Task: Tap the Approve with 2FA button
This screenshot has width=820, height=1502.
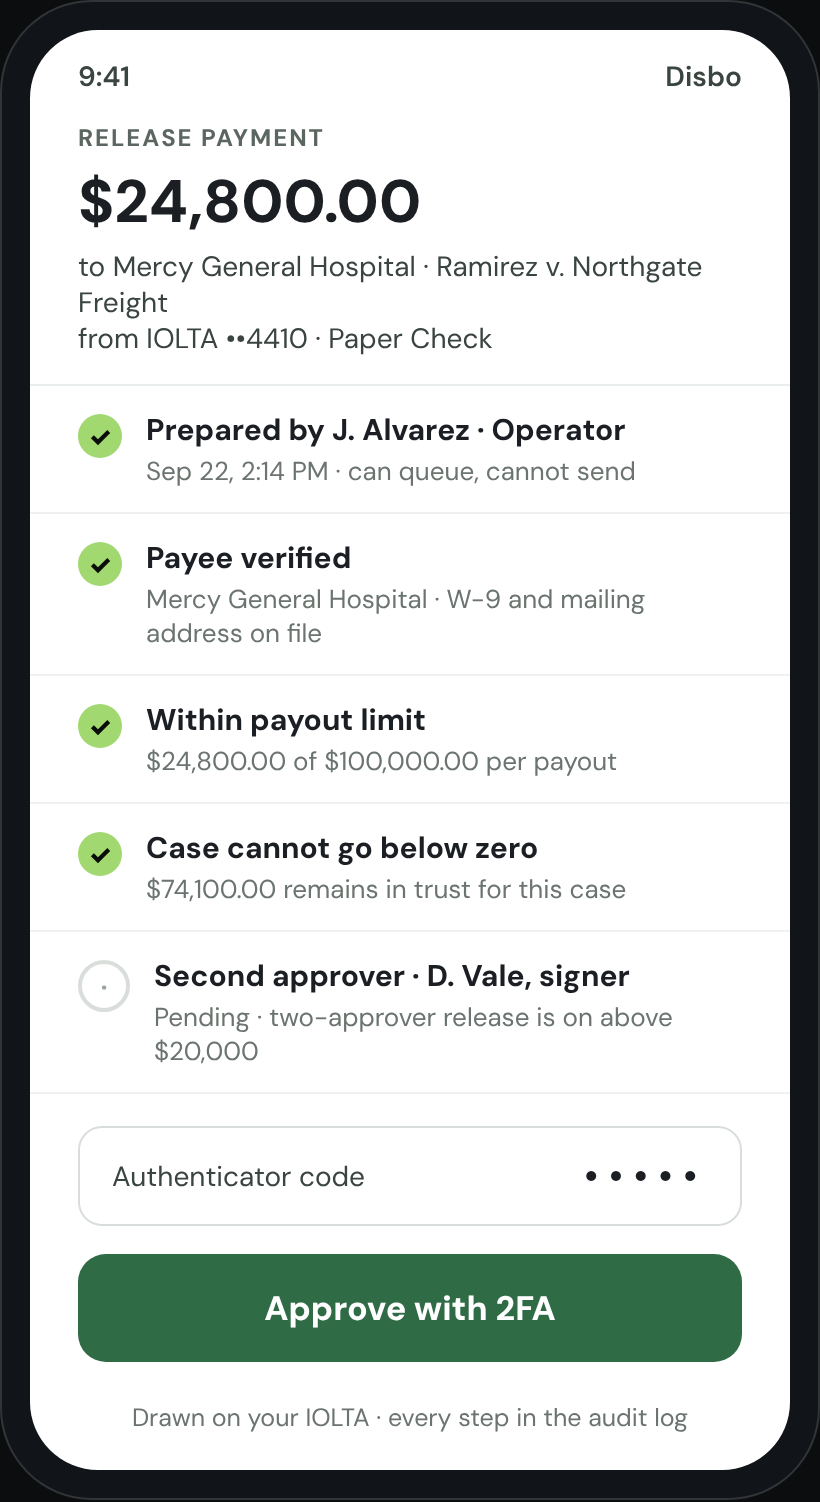Action: [410, 1308]
